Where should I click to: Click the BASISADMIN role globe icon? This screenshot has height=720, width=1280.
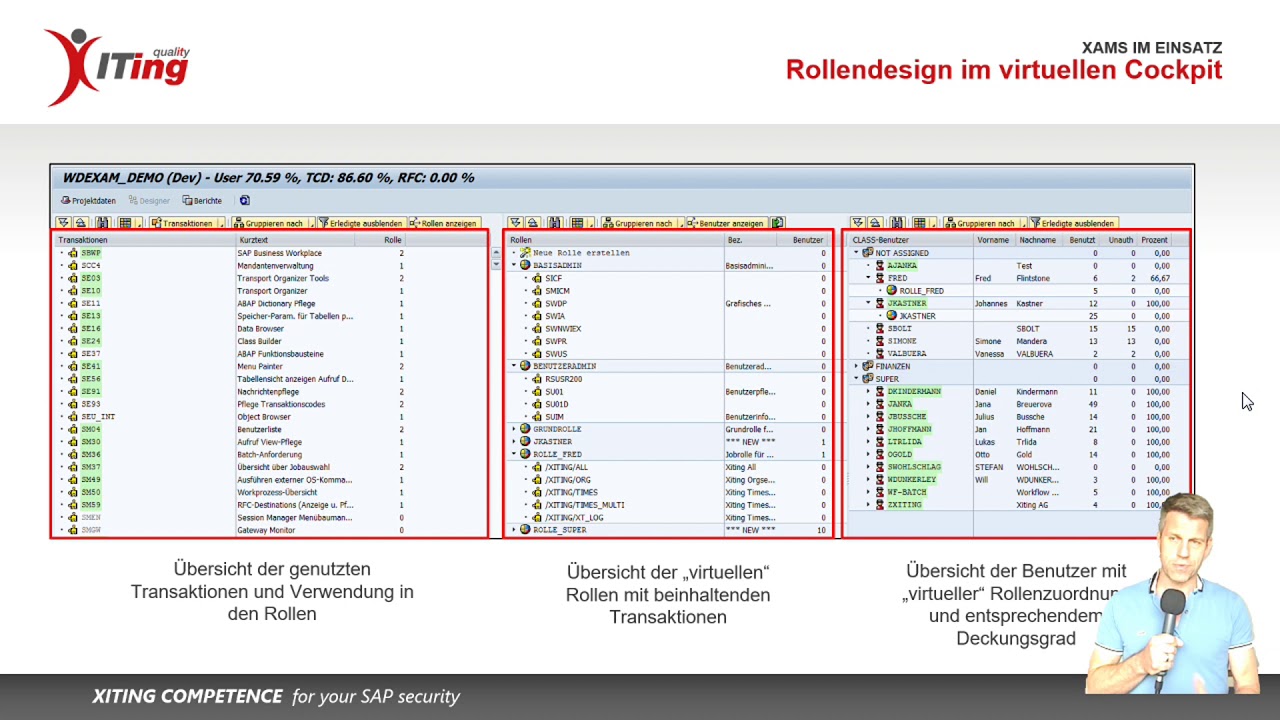(x=525, y=266)
